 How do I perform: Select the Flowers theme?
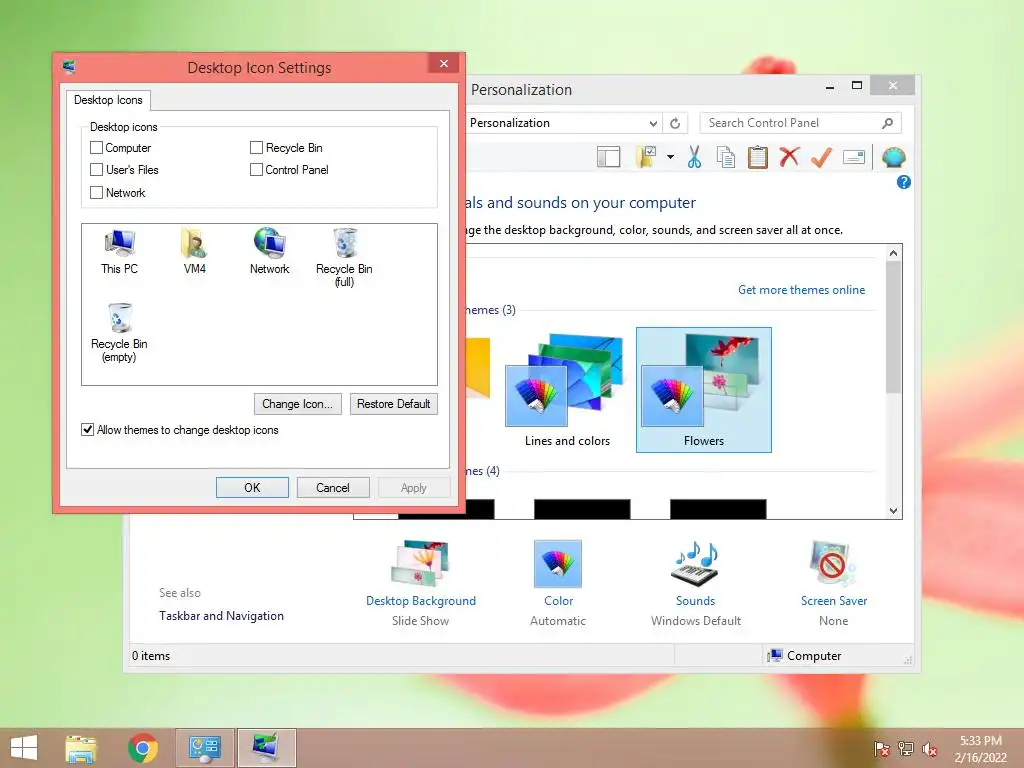click(x=704, y=390)
